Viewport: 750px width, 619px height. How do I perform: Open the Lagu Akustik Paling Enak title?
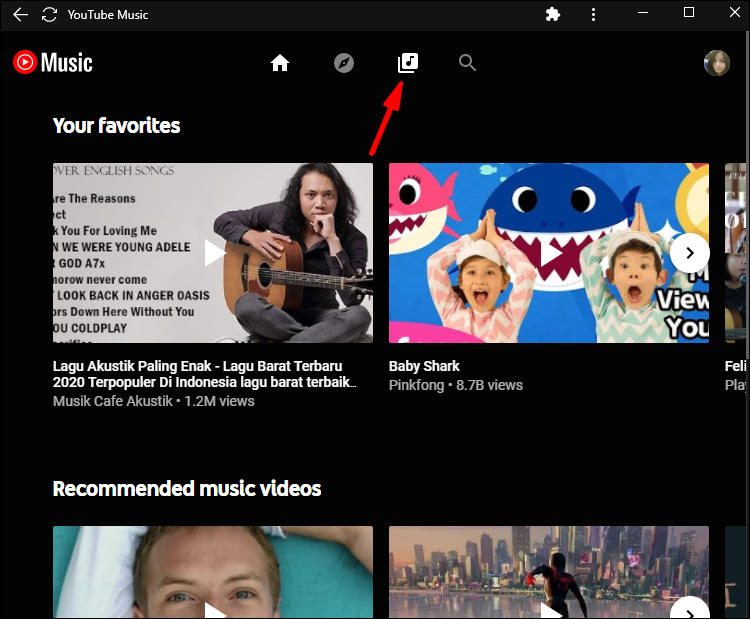[x=205, y=374]
